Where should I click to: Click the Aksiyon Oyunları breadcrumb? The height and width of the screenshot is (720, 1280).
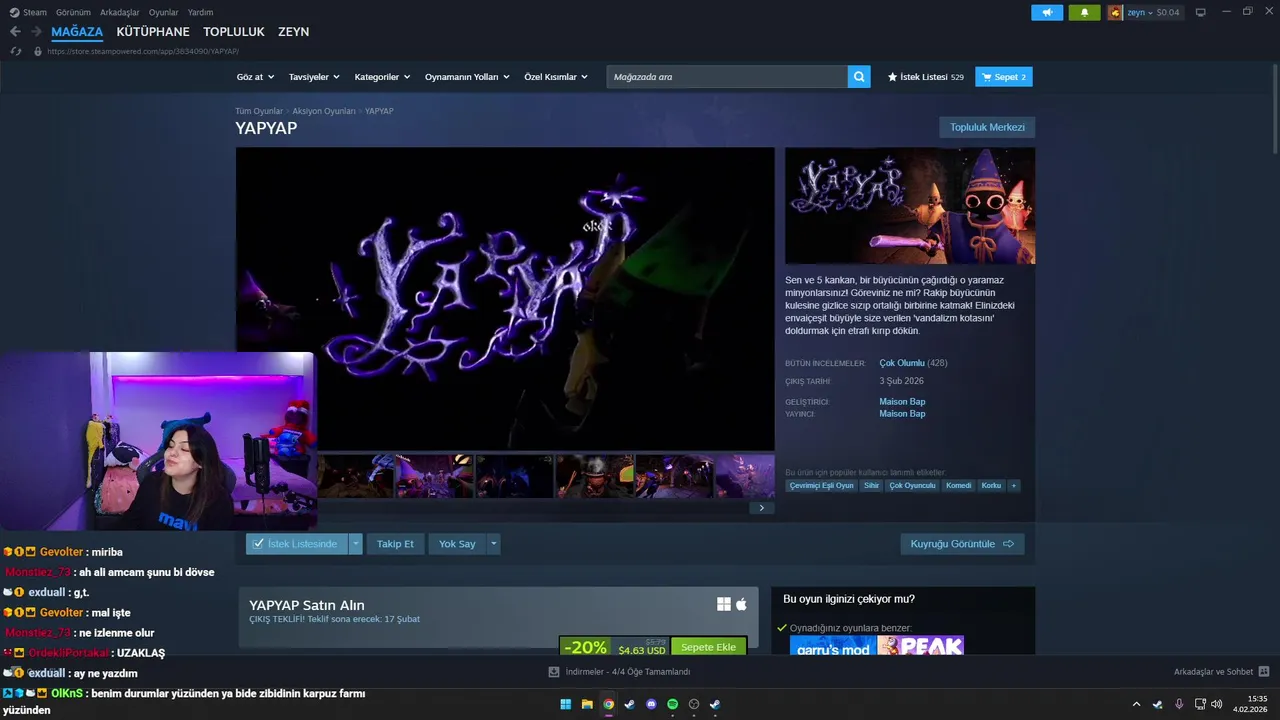[324, 111]
